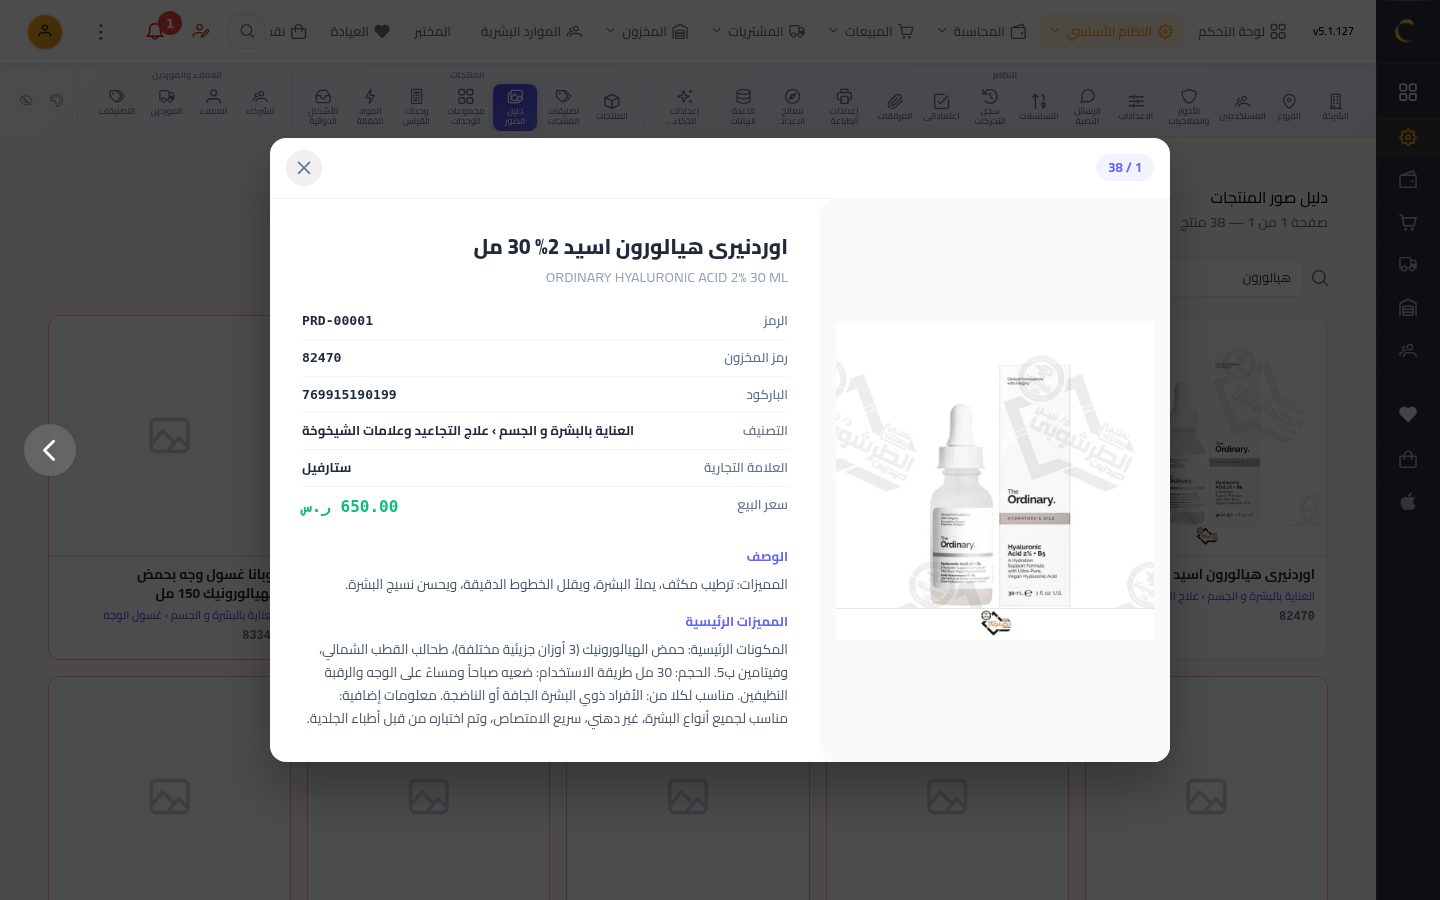Close the product details dialog
The width and height of the screenshot is (1440, 900).
pos(304,168)
